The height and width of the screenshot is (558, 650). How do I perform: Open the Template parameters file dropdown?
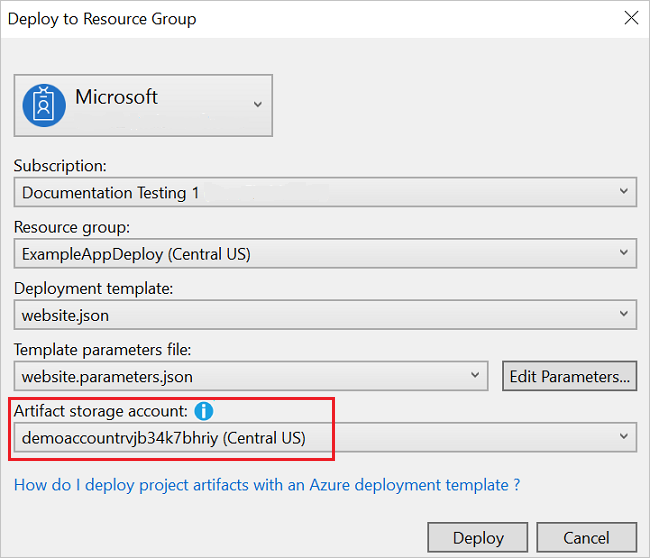[x=251, y=376]
